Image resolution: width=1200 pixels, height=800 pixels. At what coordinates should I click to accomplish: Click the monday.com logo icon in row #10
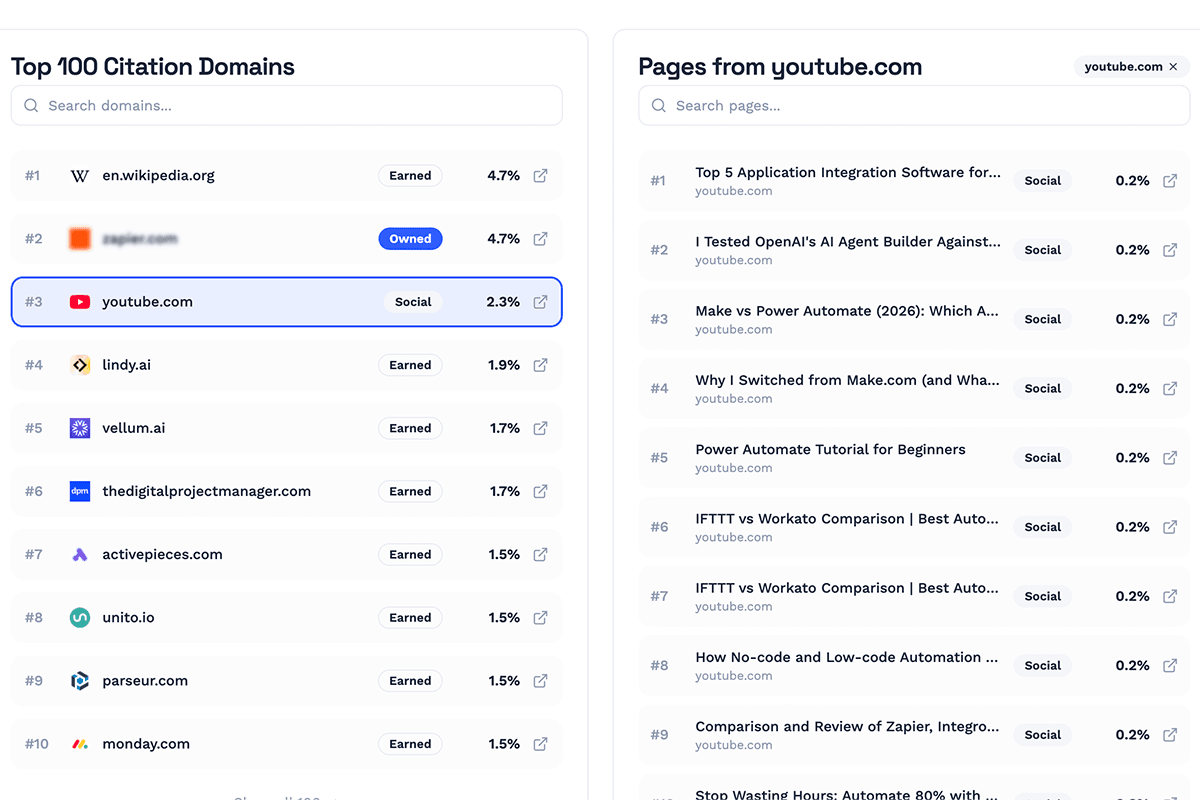pyautogui.click(x=79, y=743)
